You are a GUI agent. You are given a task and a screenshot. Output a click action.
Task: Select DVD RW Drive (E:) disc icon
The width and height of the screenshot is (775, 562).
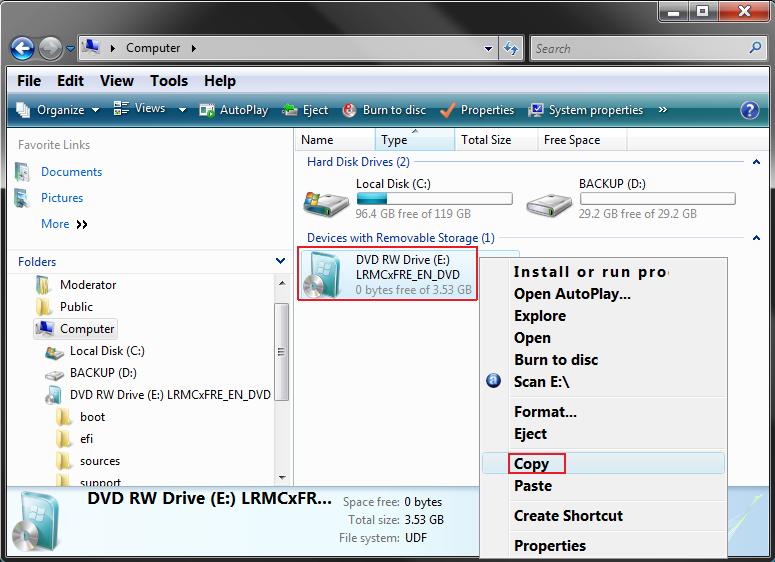323,274
